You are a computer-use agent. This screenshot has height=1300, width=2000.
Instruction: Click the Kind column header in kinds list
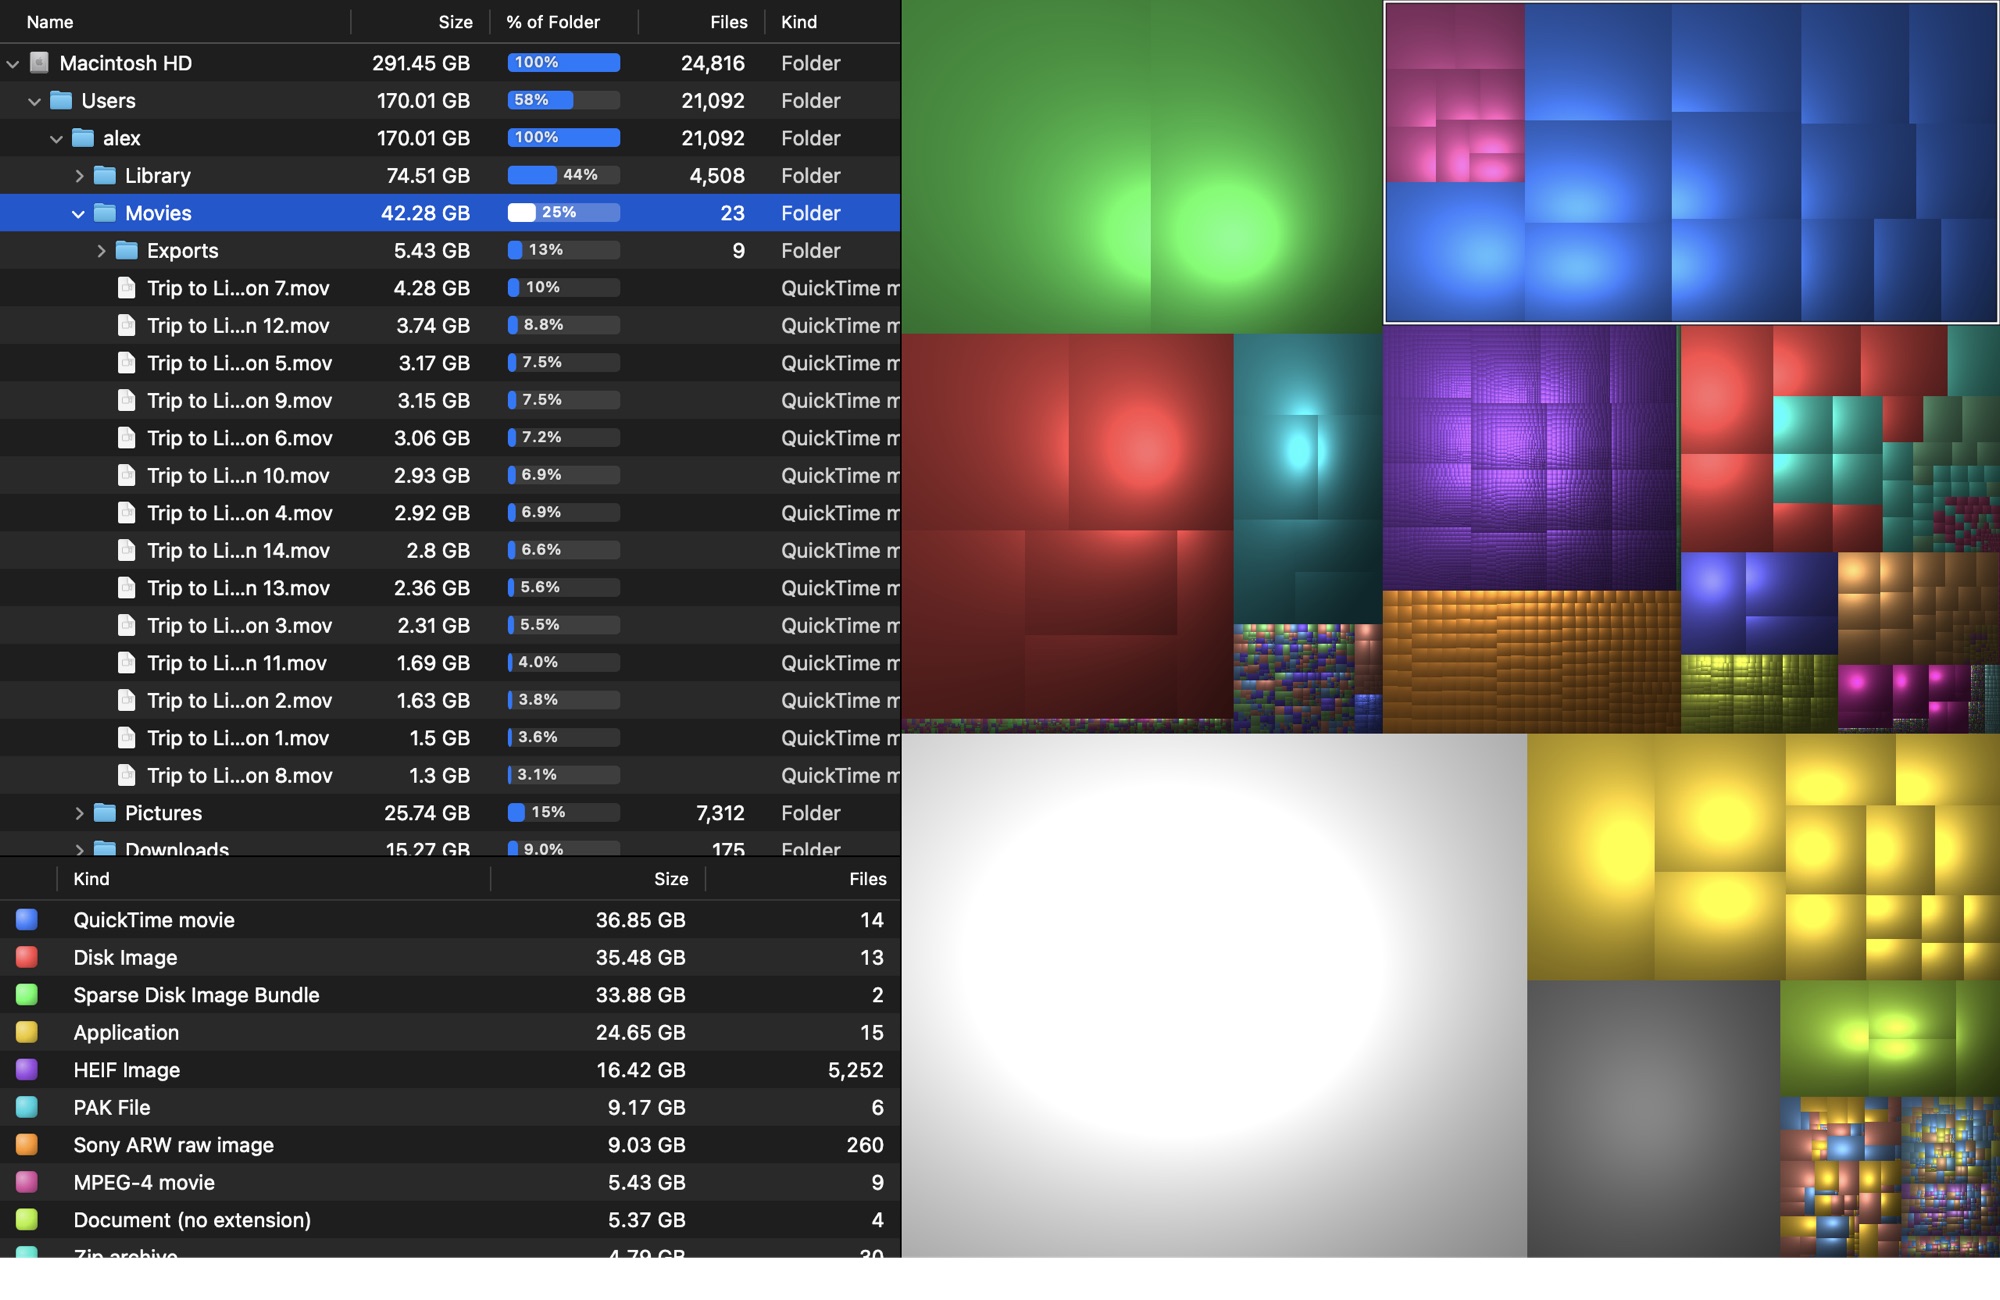coord(273,879)
